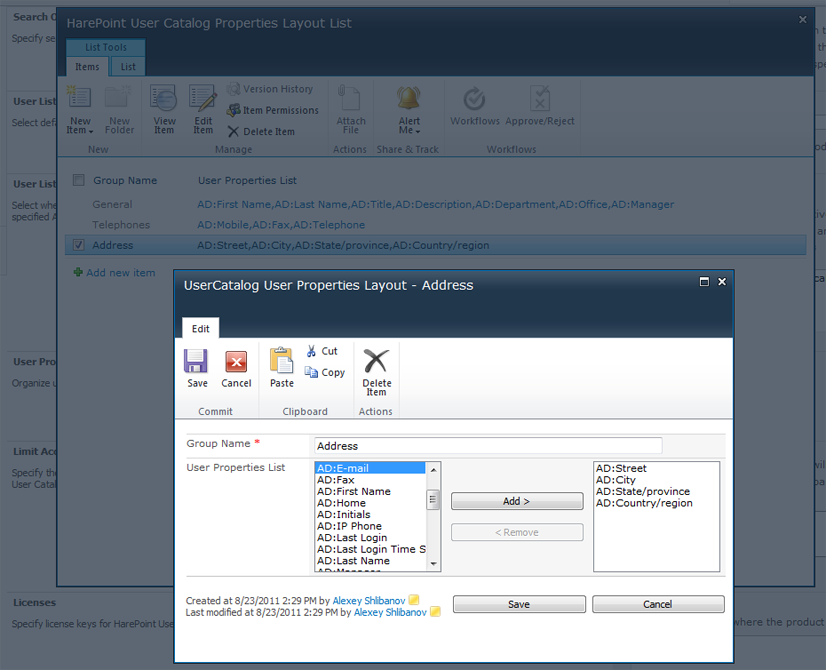
Task: Select AD:Last Name in available properties
Action: pyautogui.click(x=370, y=561)
